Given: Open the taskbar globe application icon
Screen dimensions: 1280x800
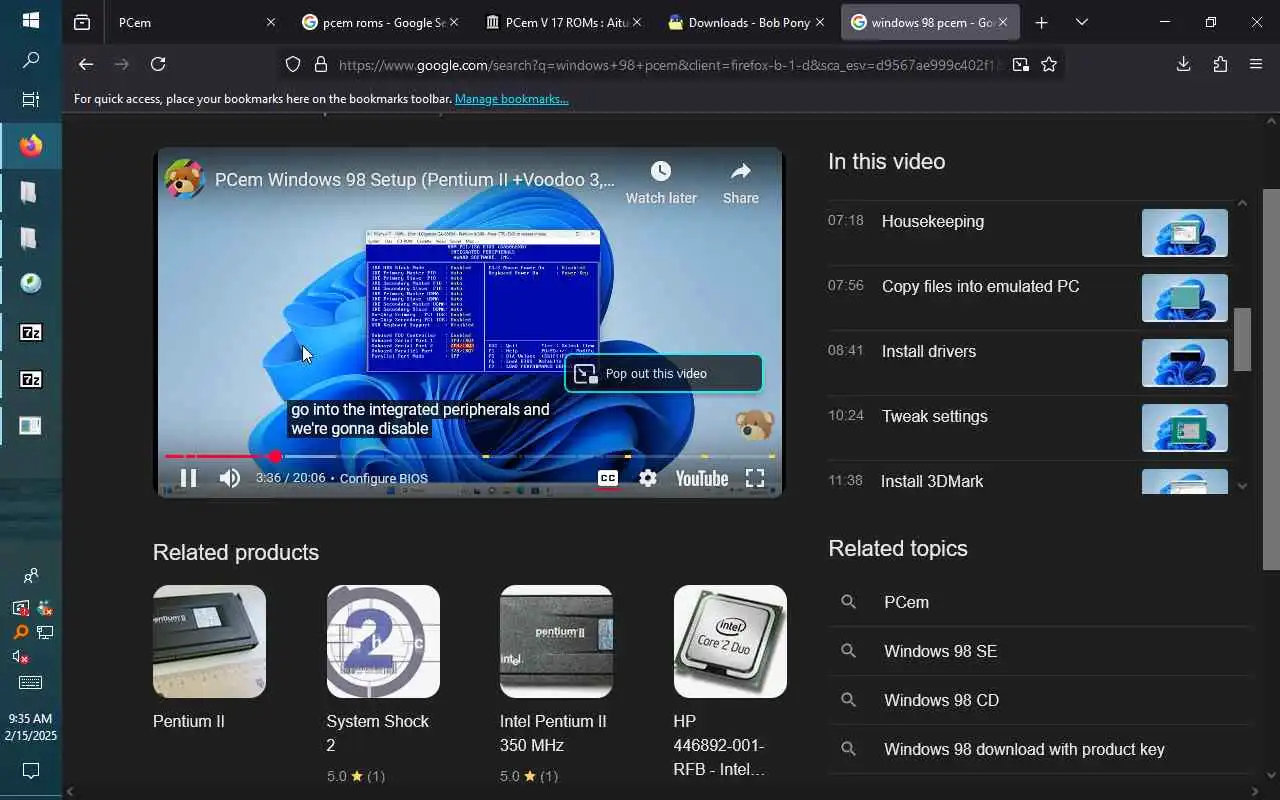Looking at the screenshot, I should click(31, 284).
